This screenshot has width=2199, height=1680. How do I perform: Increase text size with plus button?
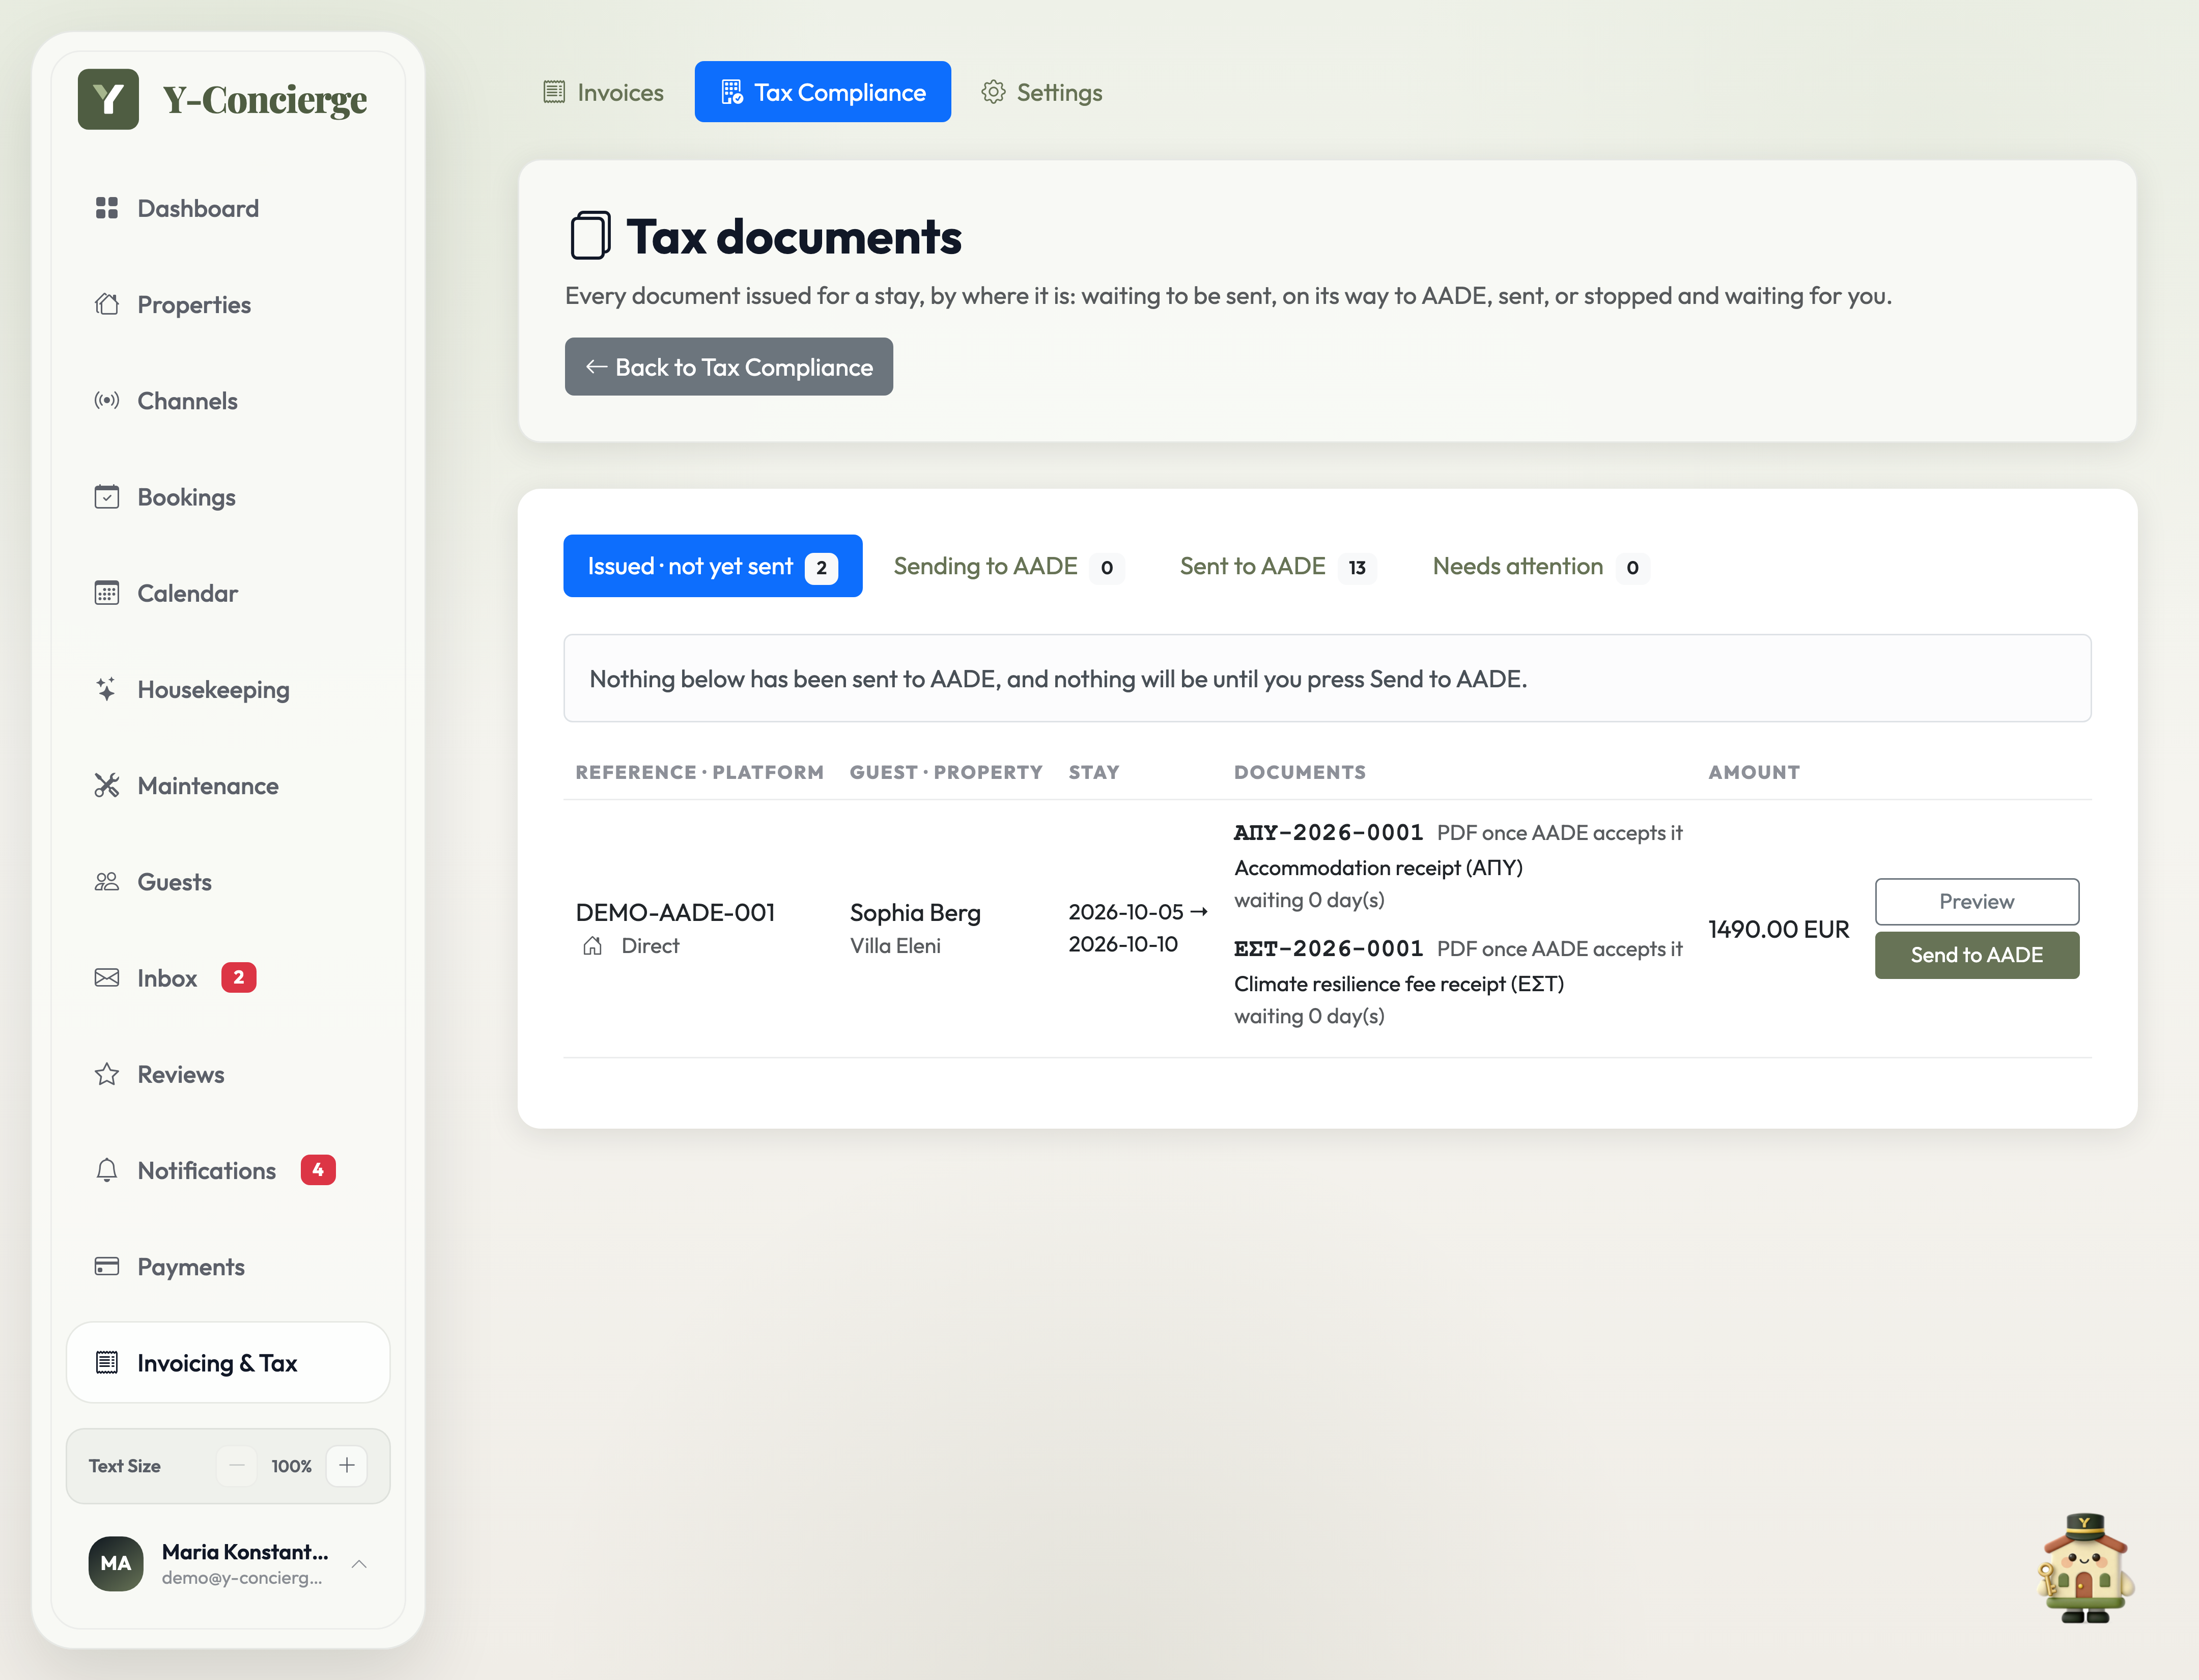(347, 1465)
